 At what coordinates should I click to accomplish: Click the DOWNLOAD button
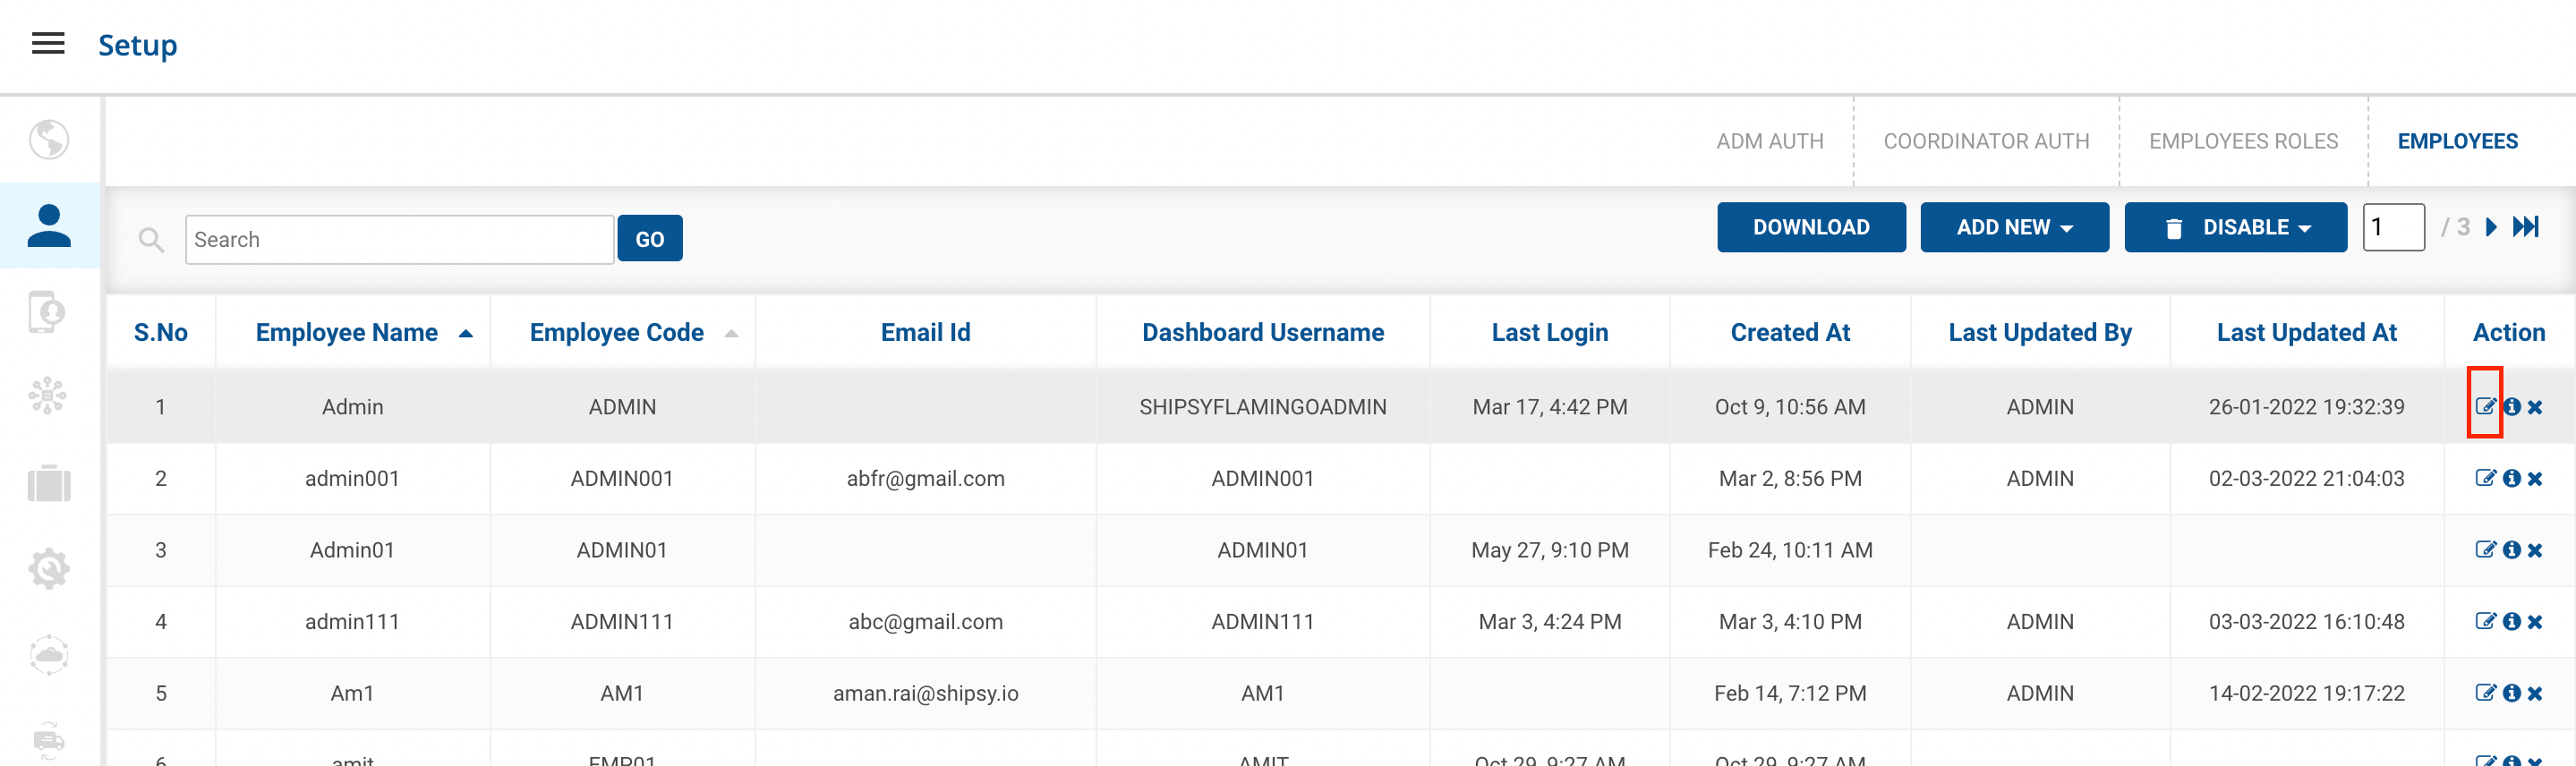click(x=1811, y=227)
